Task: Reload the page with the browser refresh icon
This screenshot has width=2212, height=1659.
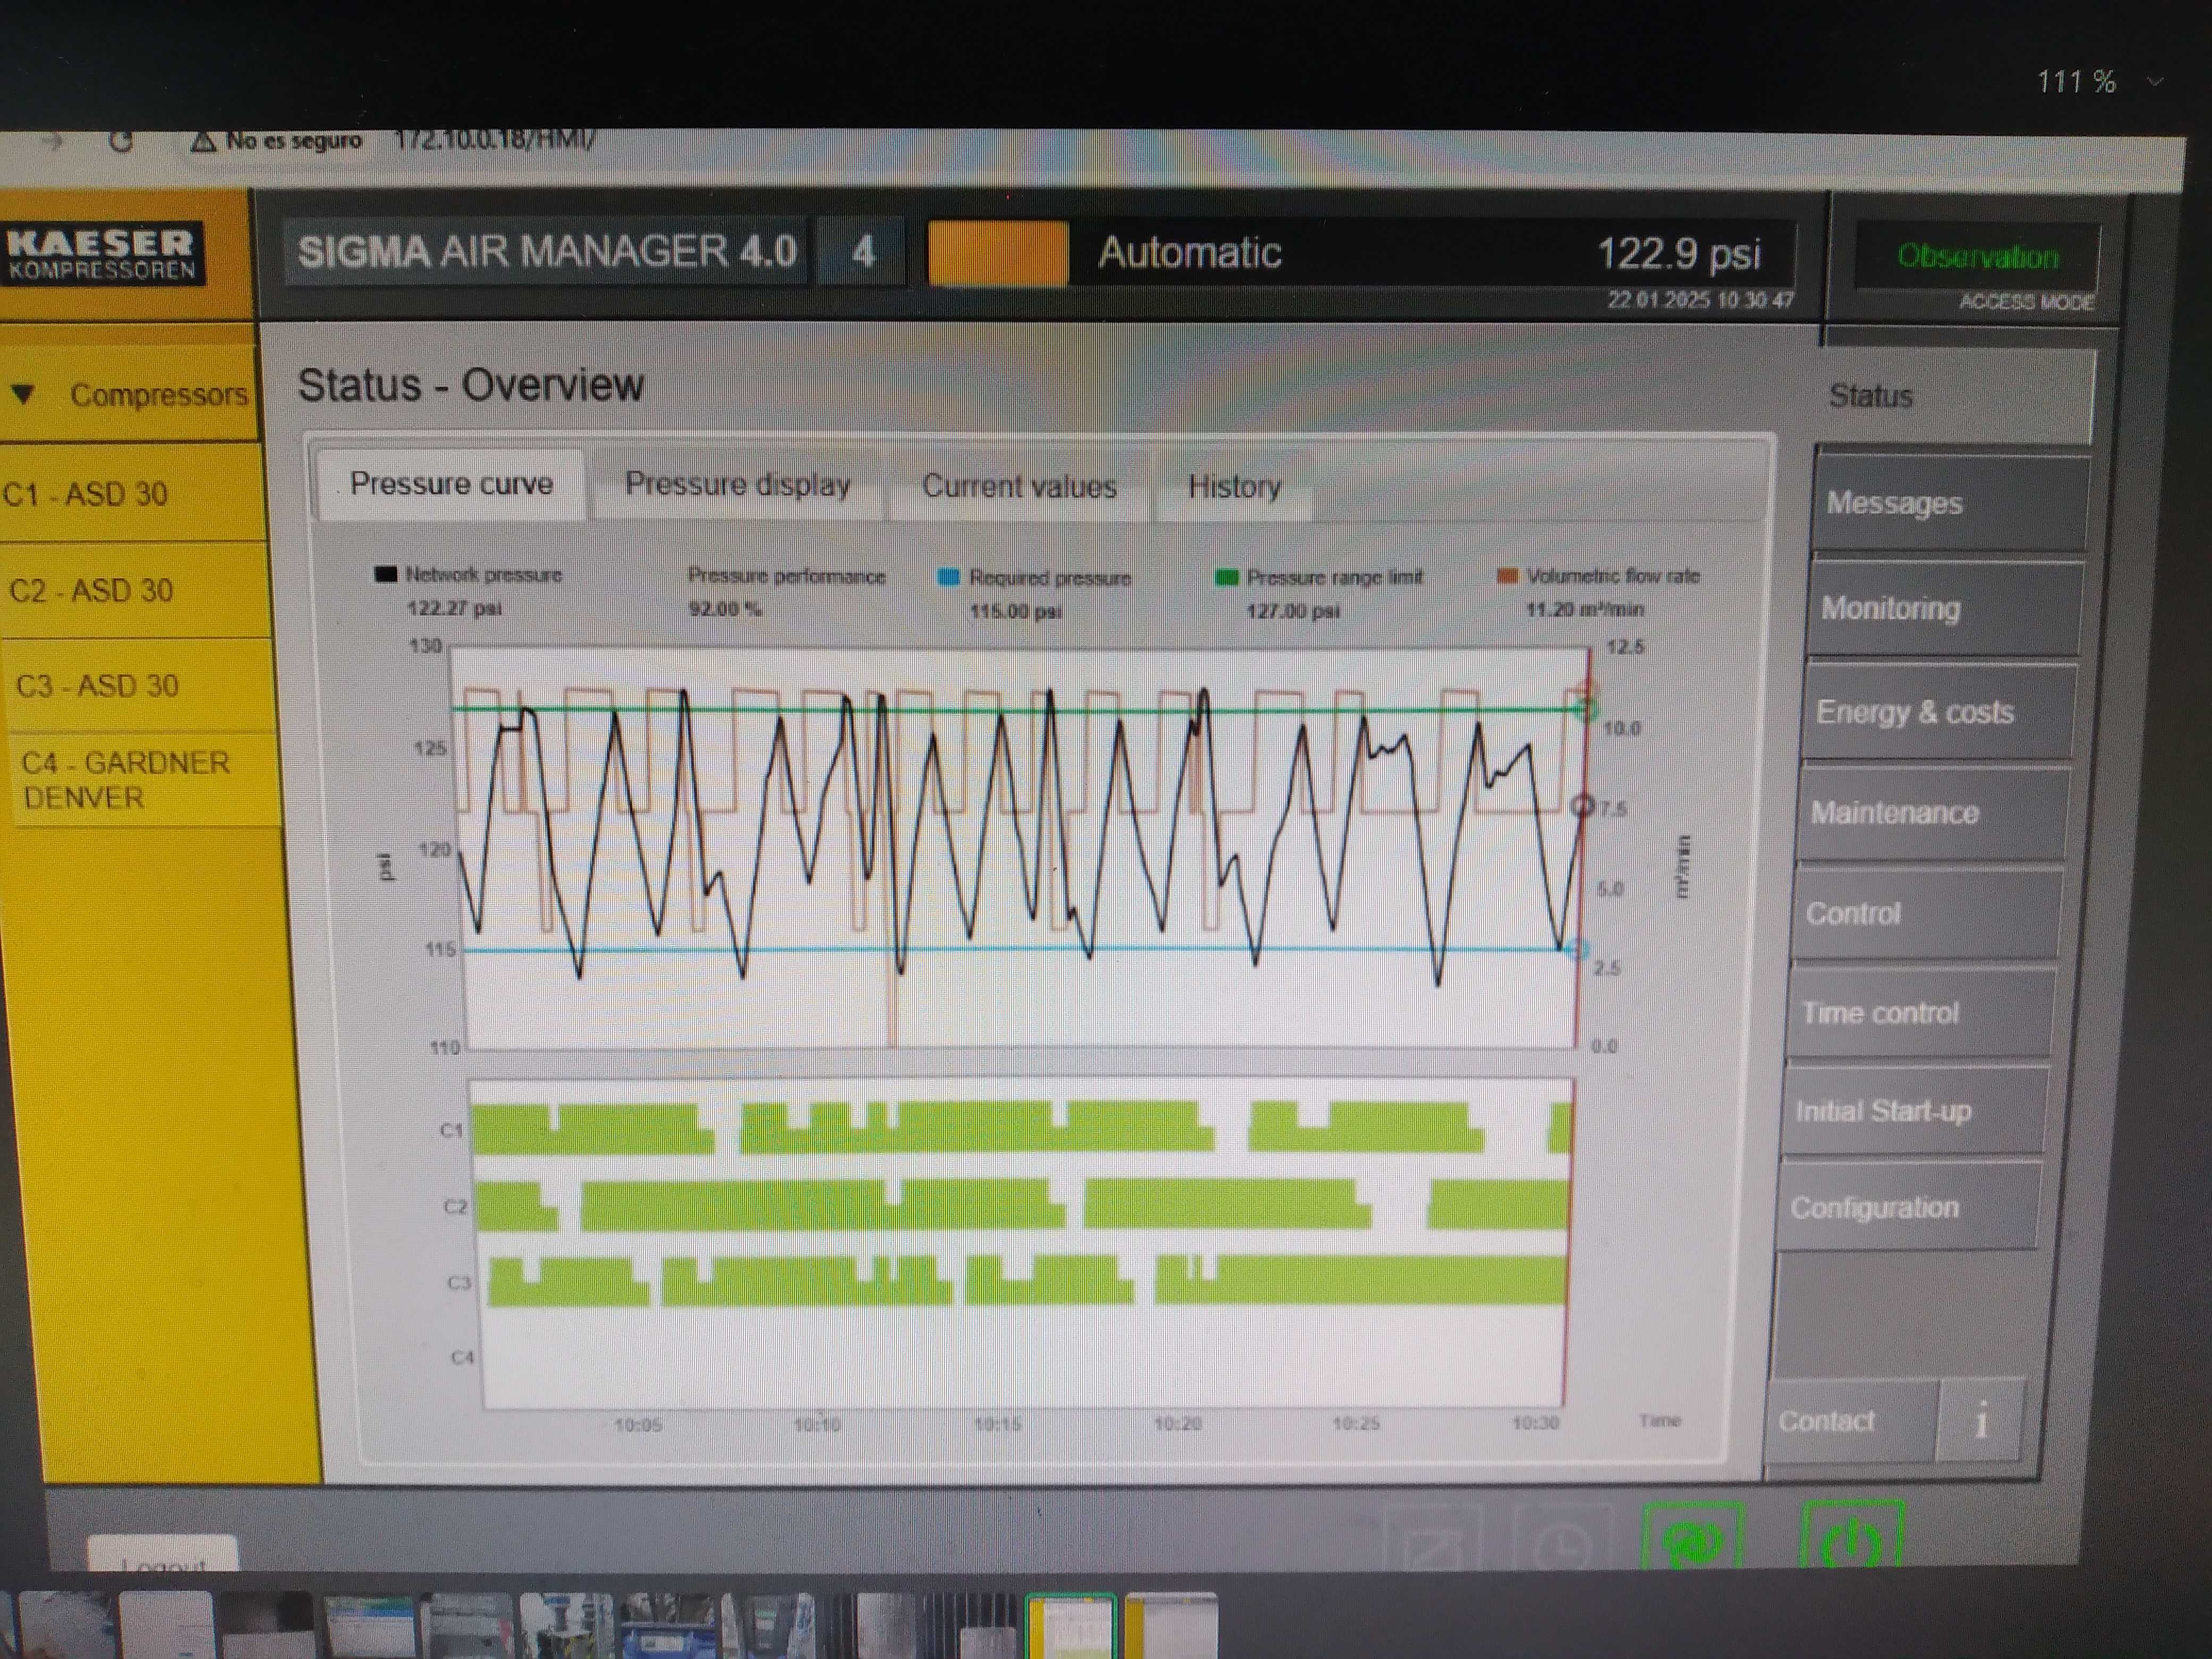Action: point(121,141)
